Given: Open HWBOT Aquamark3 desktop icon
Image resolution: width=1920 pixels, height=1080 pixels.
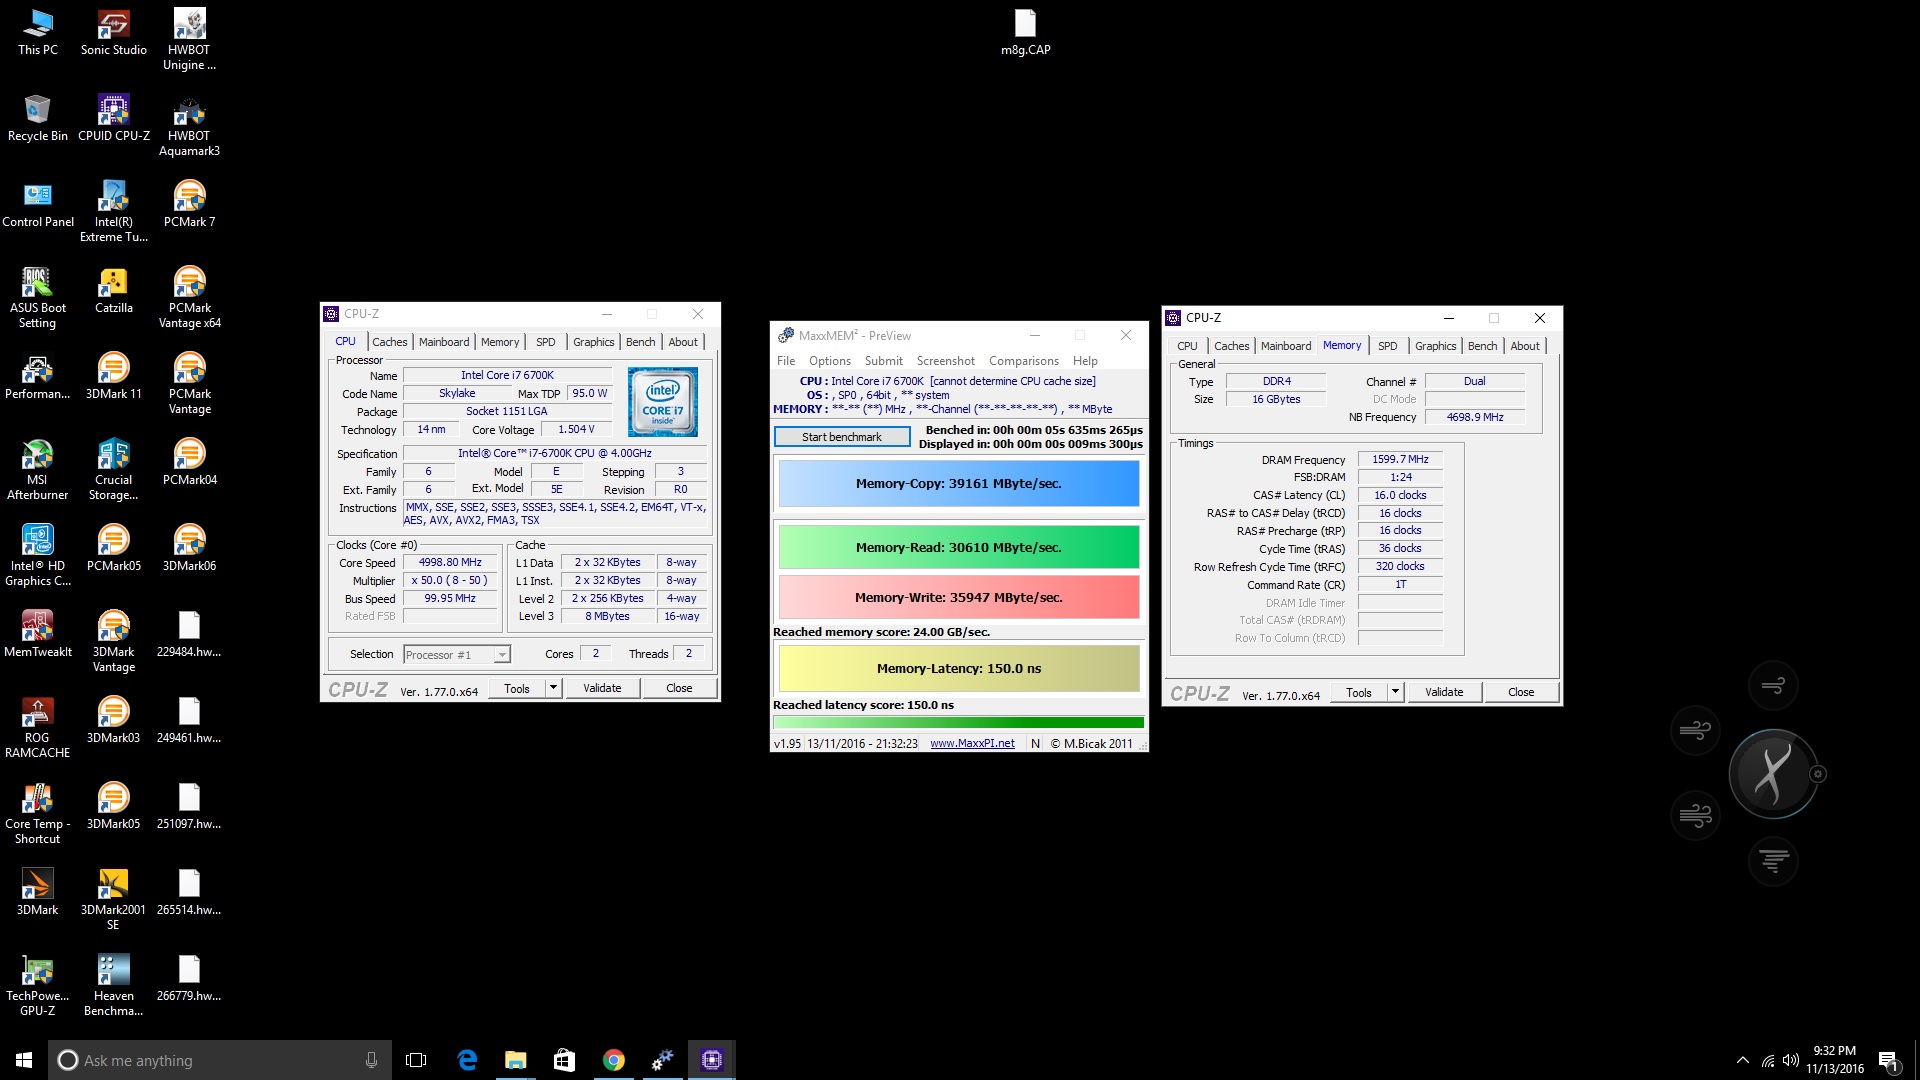Looking at the screenshot, I should point(189,125).
